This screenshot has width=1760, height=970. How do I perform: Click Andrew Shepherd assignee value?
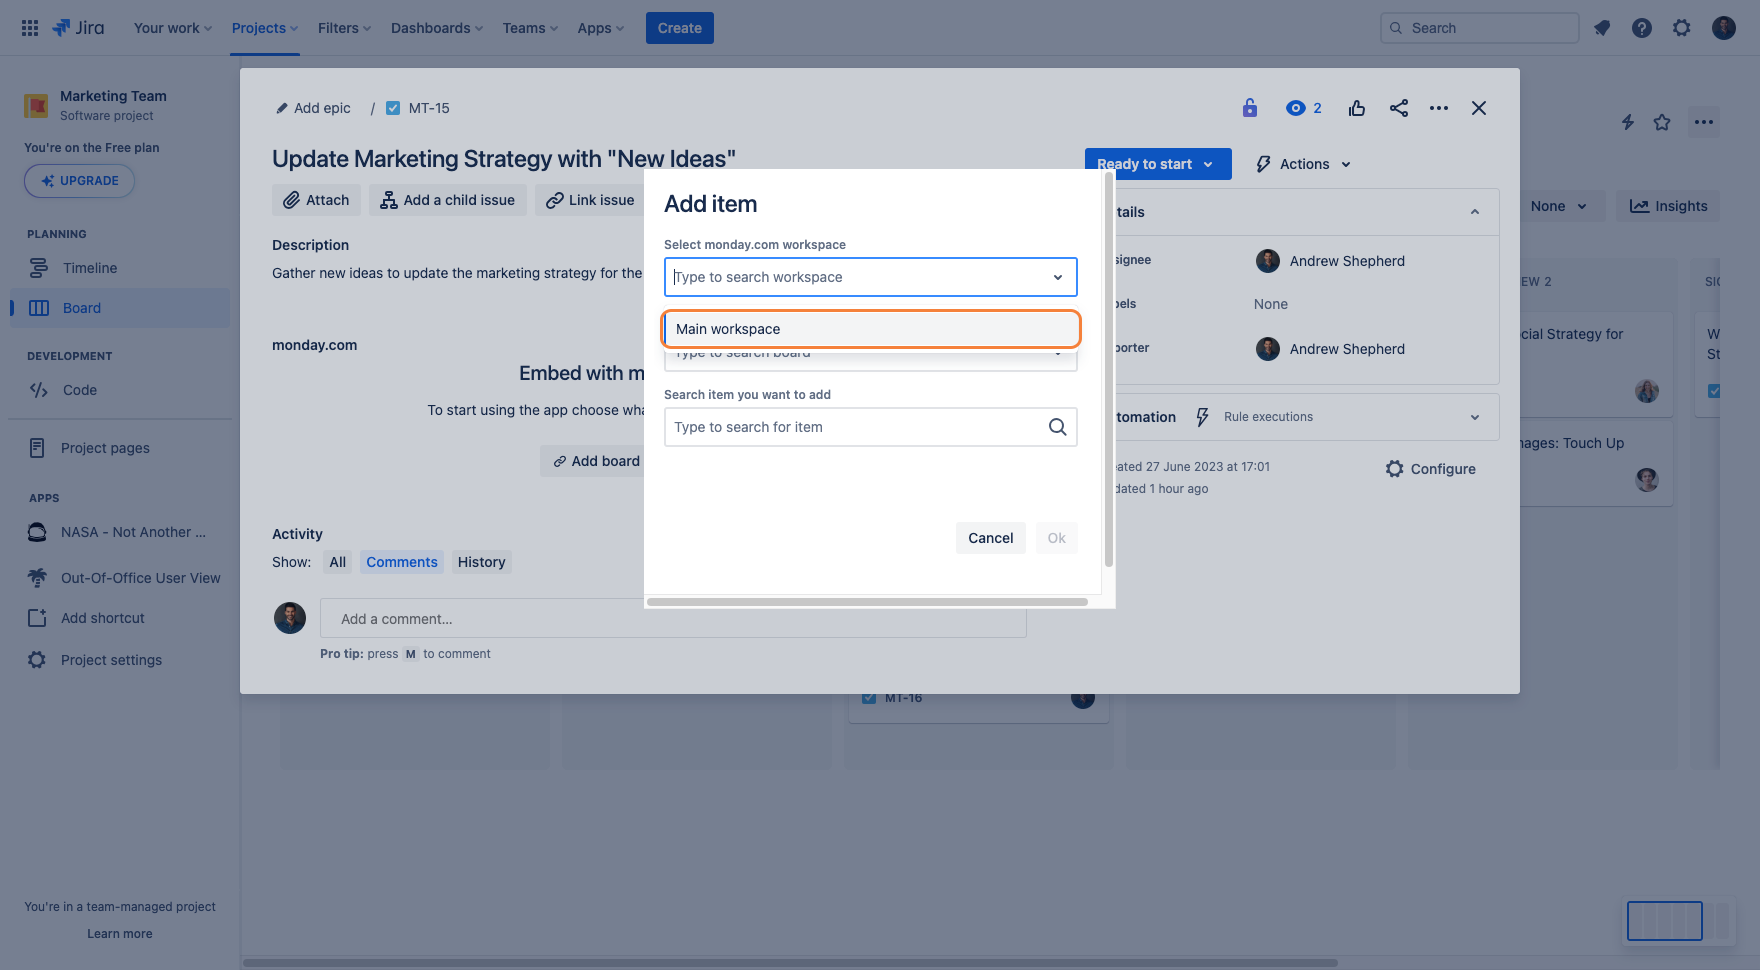click(1331, 261)
